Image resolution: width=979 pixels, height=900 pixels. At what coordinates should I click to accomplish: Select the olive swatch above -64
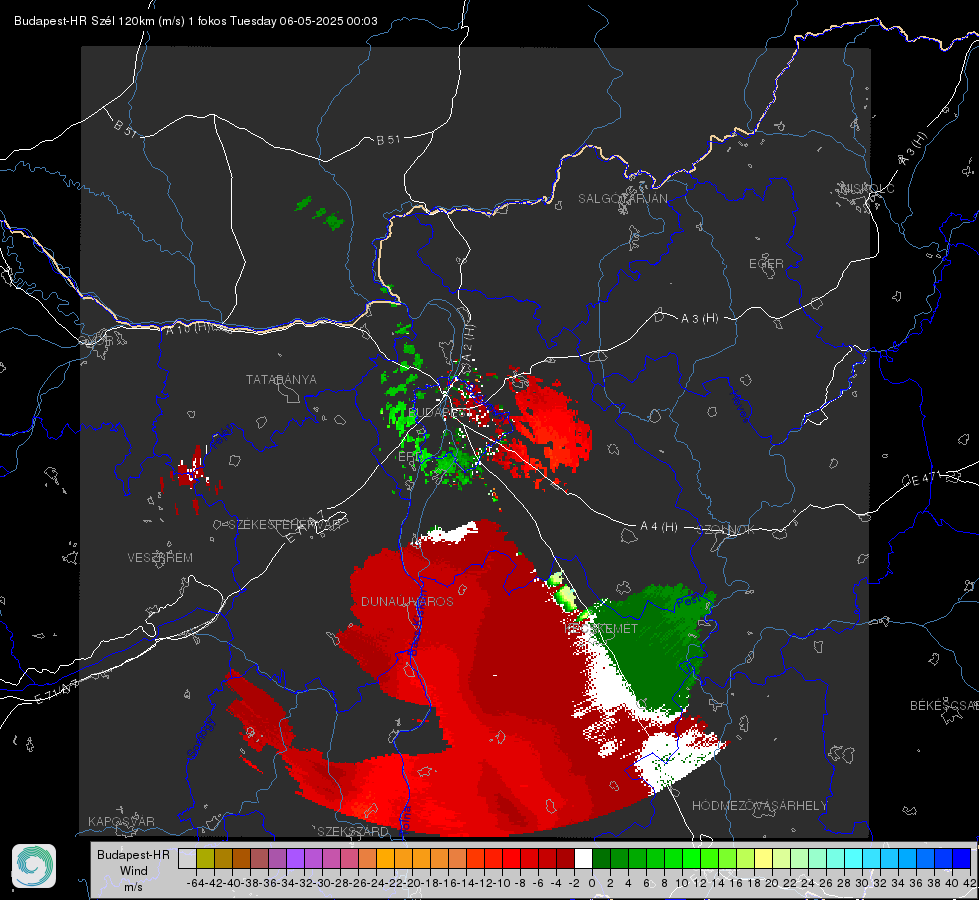click(205, 859)
